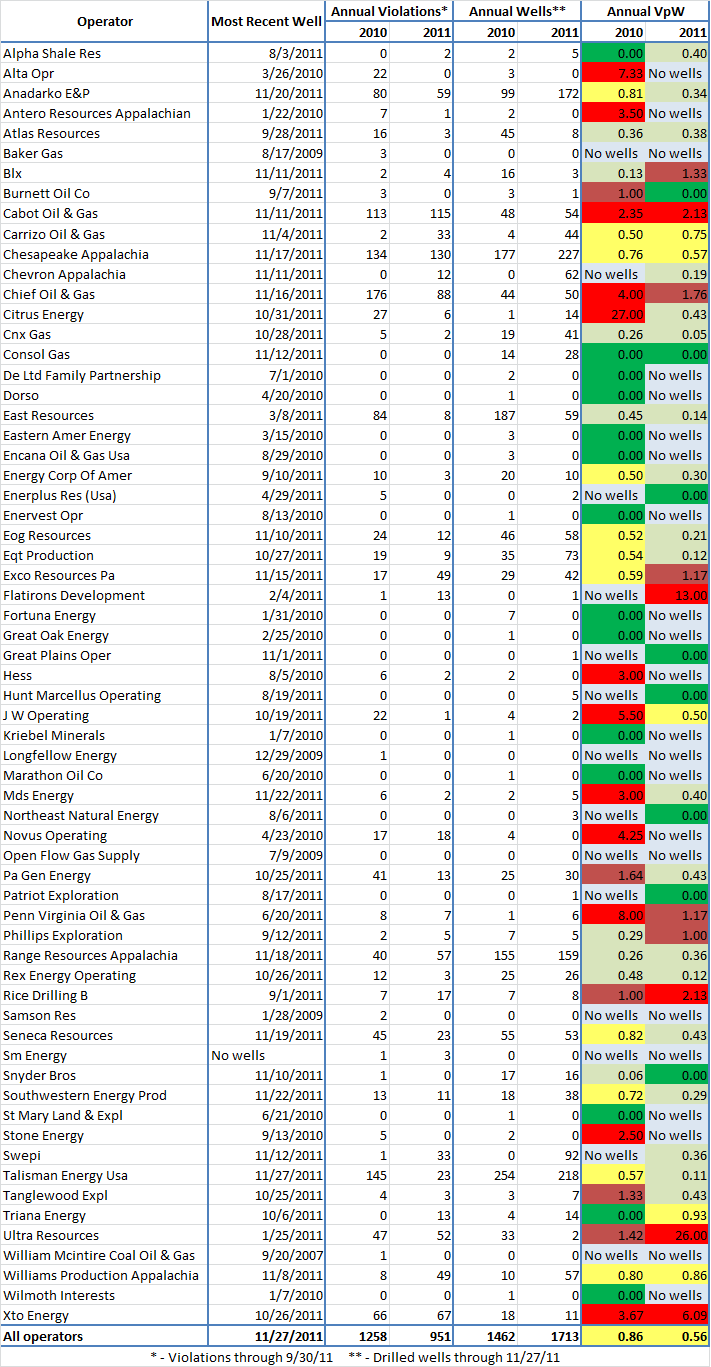Click the Eastern Amer Energy row label
Viewport: 711px width, 1367px height.
(x=66, y=435)
